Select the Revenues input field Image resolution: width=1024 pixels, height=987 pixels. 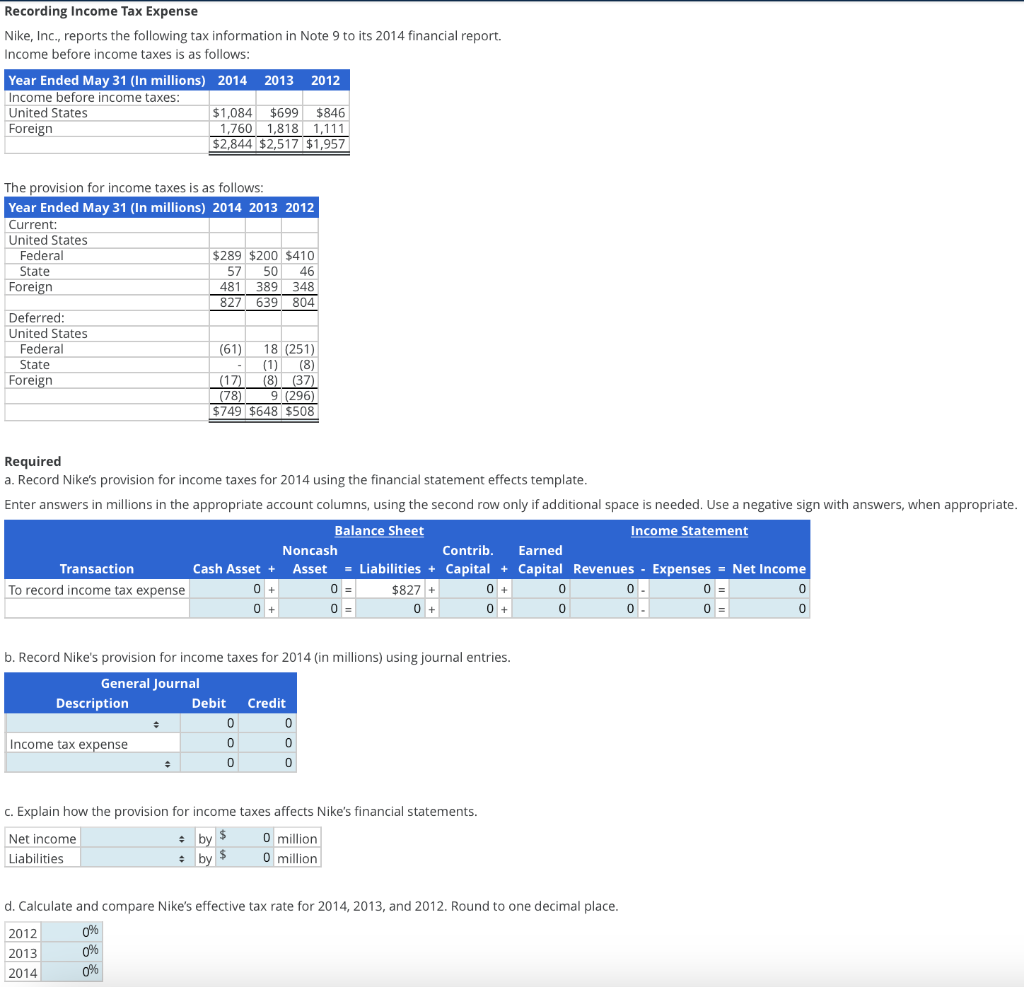point(604,588)
